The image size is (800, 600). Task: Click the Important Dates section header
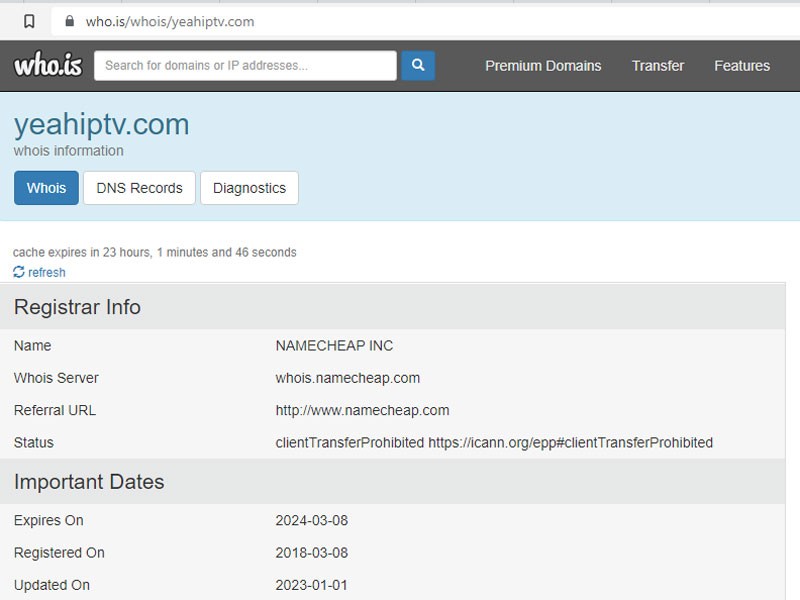click(392, 482)
